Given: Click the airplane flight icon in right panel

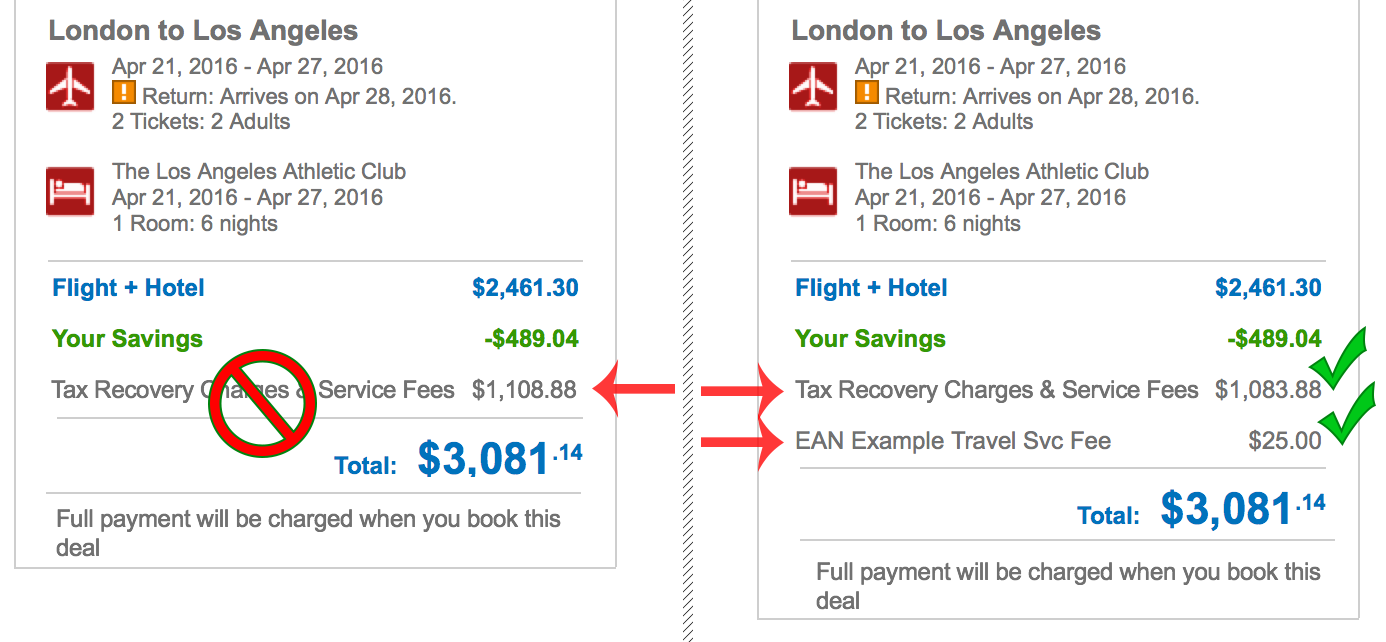Looking at the screenshot, I should [x=813, y=86].
